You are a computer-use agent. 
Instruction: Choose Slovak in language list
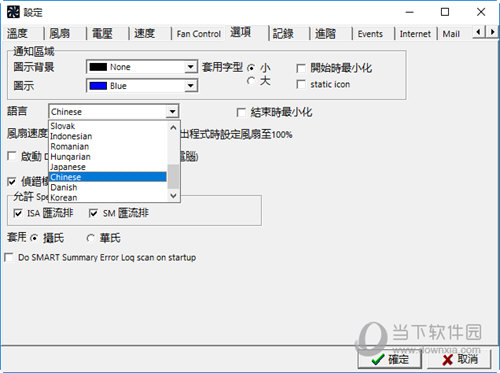click(x=108, y=126)
